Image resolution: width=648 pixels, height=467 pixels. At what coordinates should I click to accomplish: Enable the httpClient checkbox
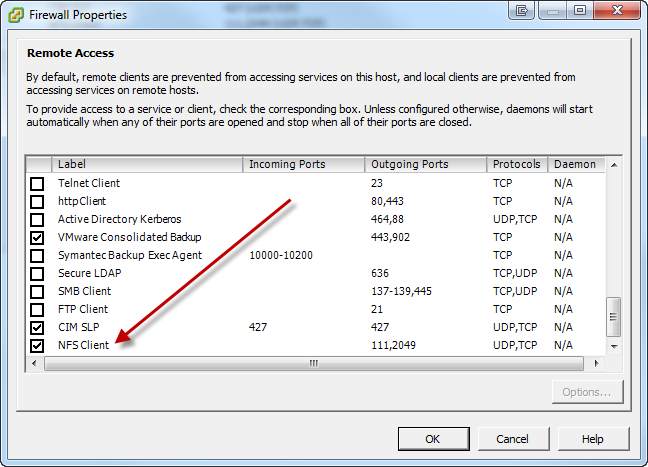[37, 202]
